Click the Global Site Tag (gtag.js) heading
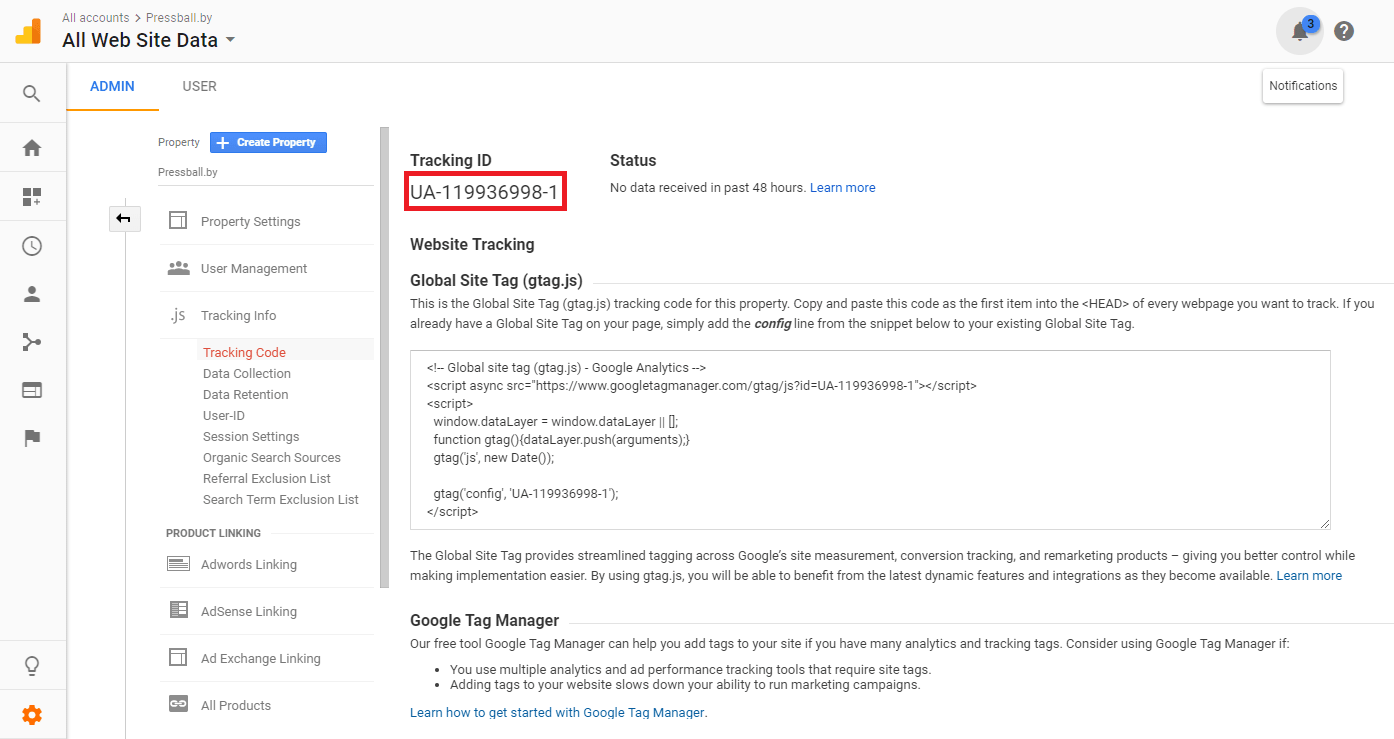 point(496,281)
